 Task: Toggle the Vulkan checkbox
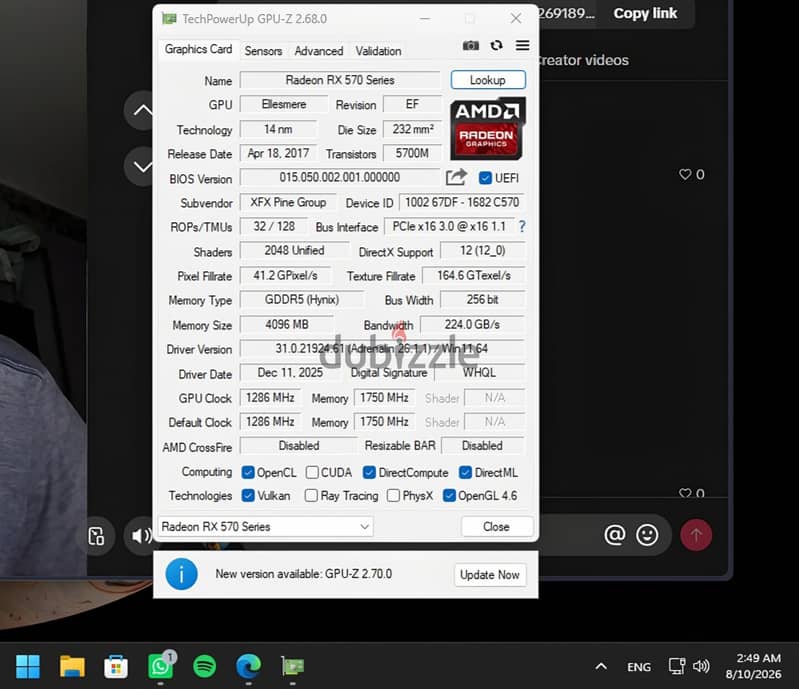(x=248, y=495)
